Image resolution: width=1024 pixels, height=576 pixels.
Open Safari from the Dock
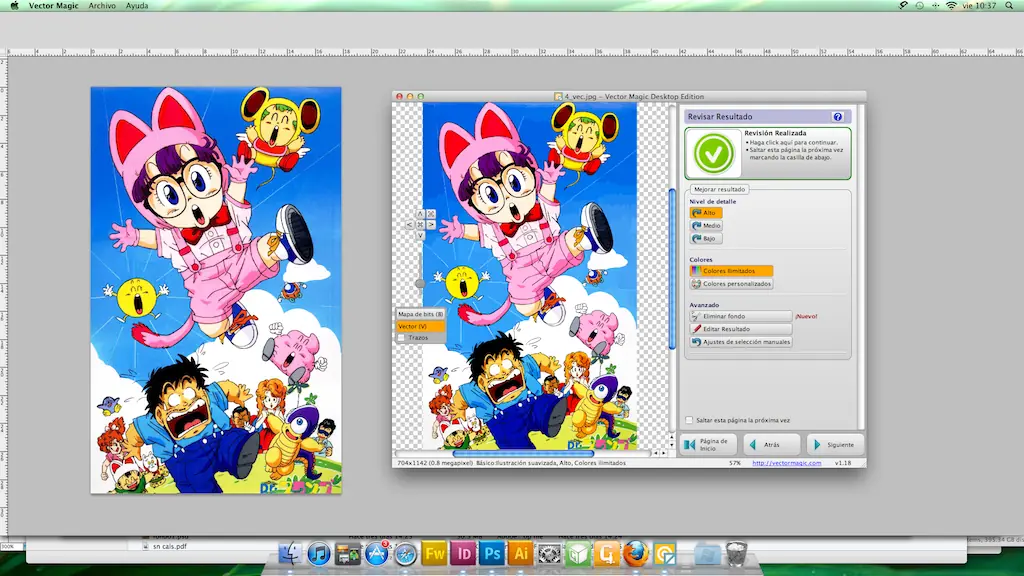coord(406,554)
